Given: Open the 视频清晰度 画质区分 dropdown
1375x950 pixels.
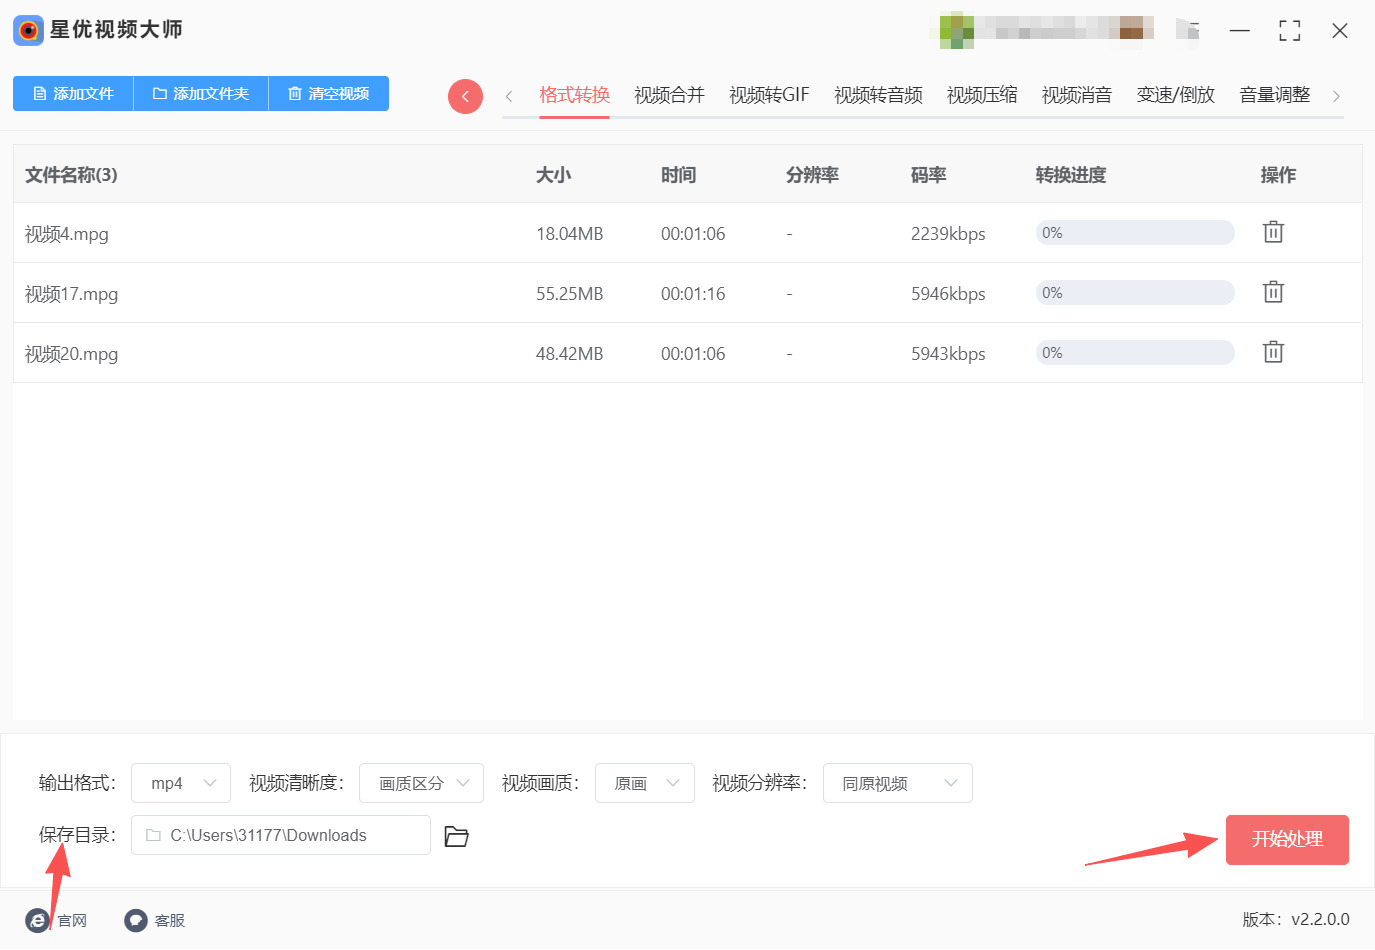Looking at the screenshot, I should tap(421, 783).
